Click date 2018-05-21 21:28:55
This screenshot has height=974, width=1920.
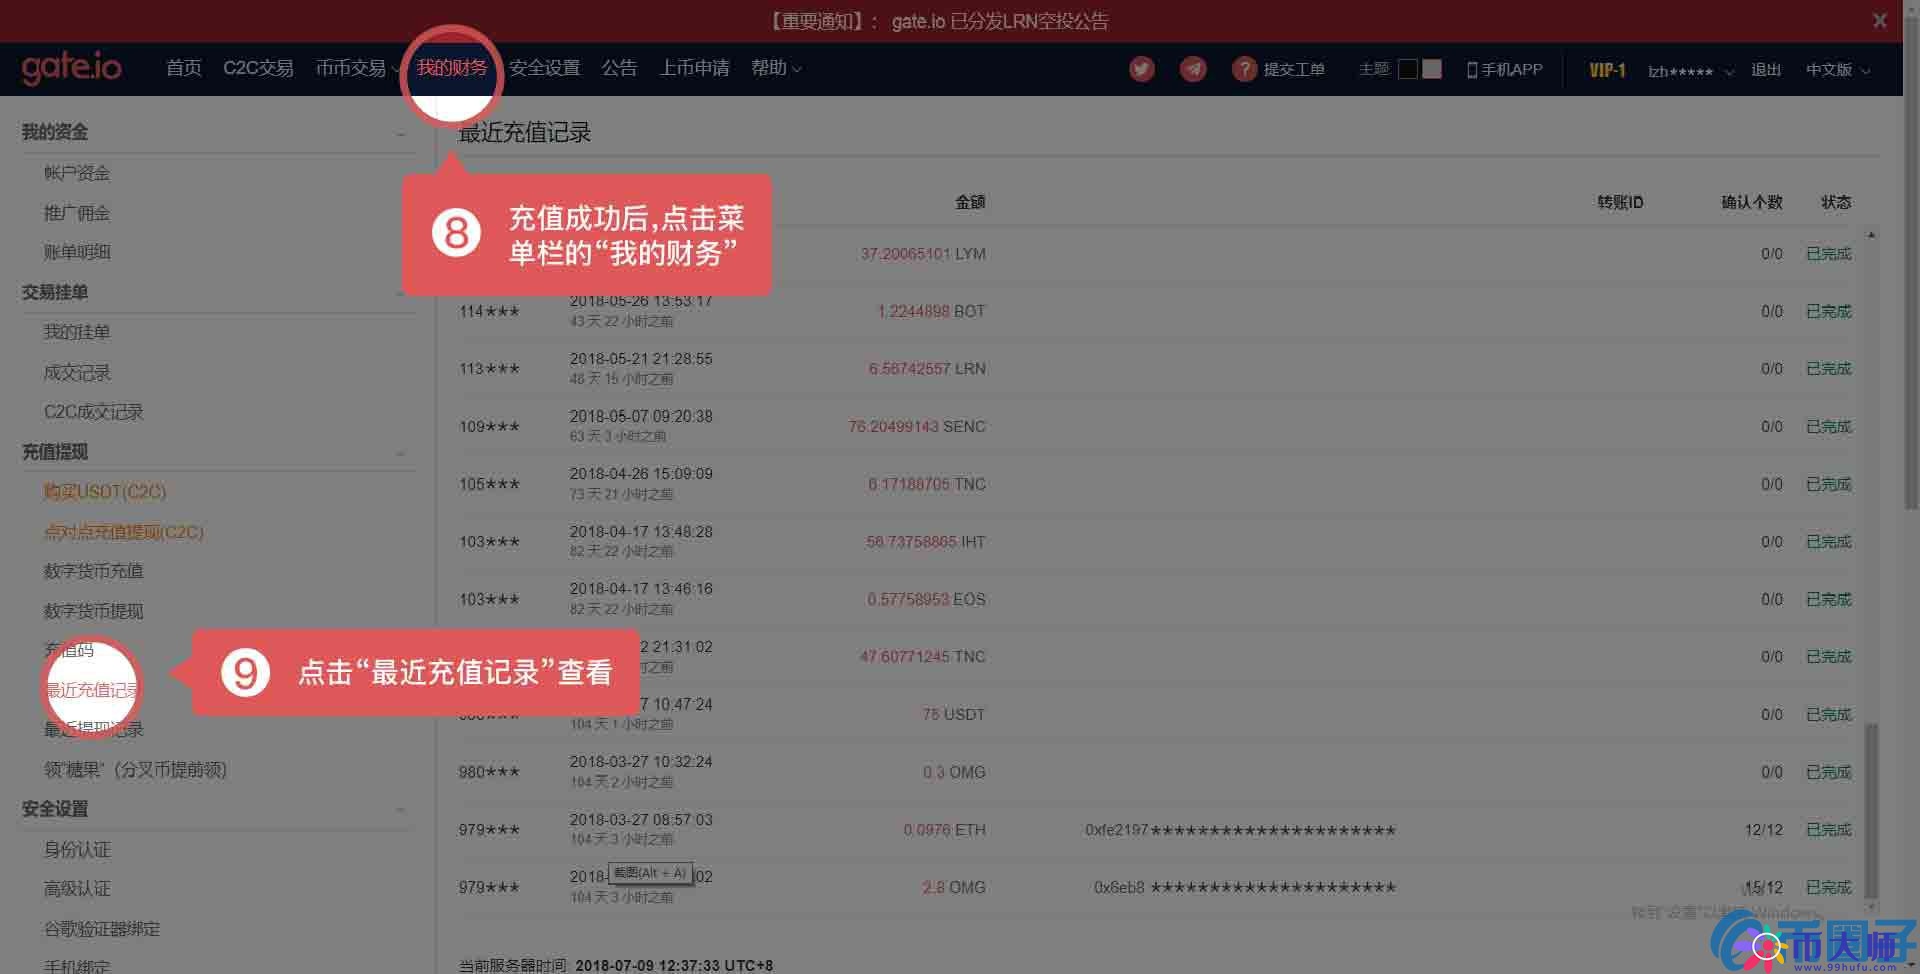point(641,359)
